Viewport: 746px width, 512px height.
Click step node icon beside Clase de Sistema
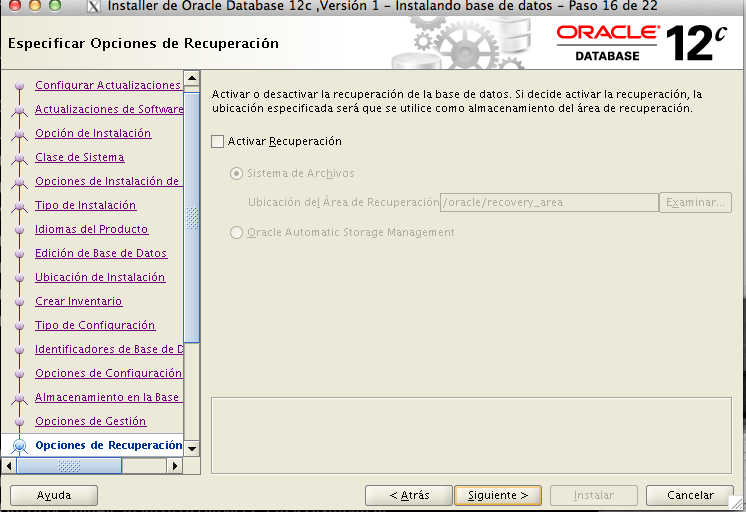[20, 158]
